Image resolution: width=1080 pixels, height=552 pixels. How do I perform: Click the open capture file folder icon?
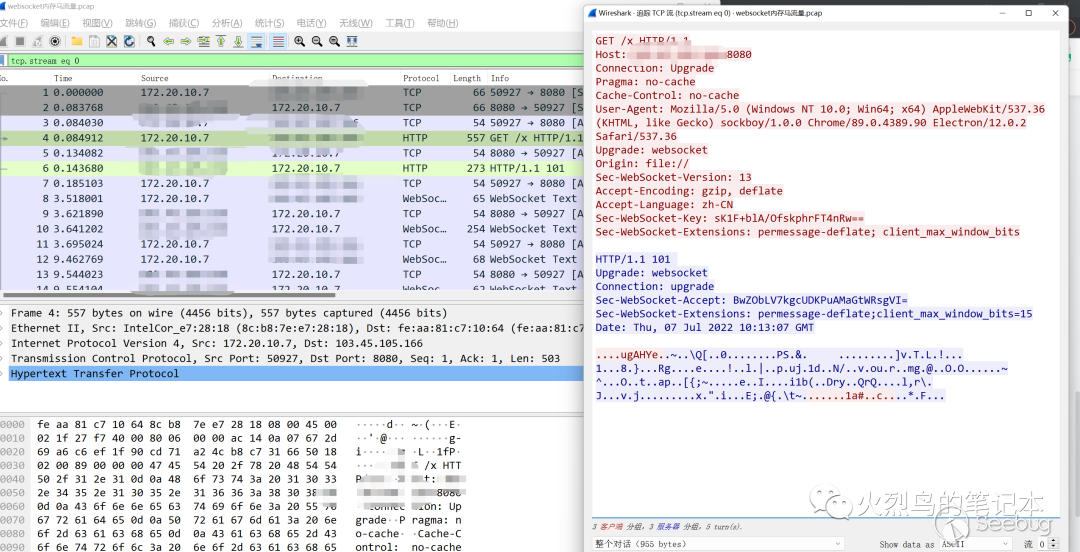76,41
